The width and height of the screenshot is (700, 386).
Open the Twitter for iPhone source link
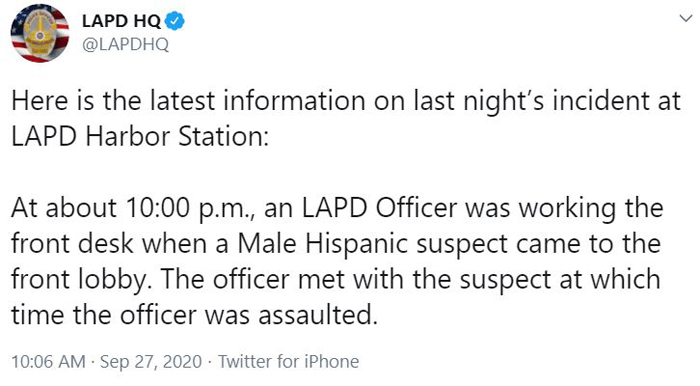tap(288, 361)
